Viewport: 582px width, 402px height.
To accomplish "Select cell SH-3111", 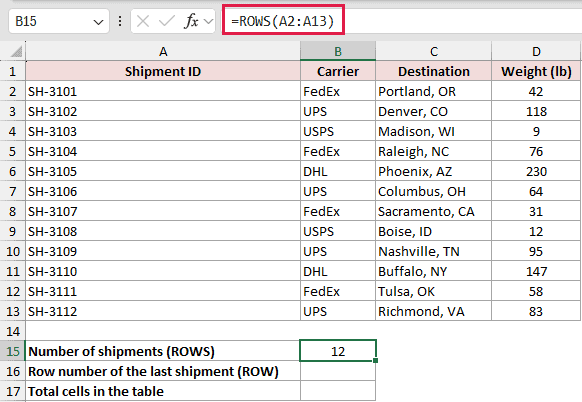I will (x=163, y=291).
